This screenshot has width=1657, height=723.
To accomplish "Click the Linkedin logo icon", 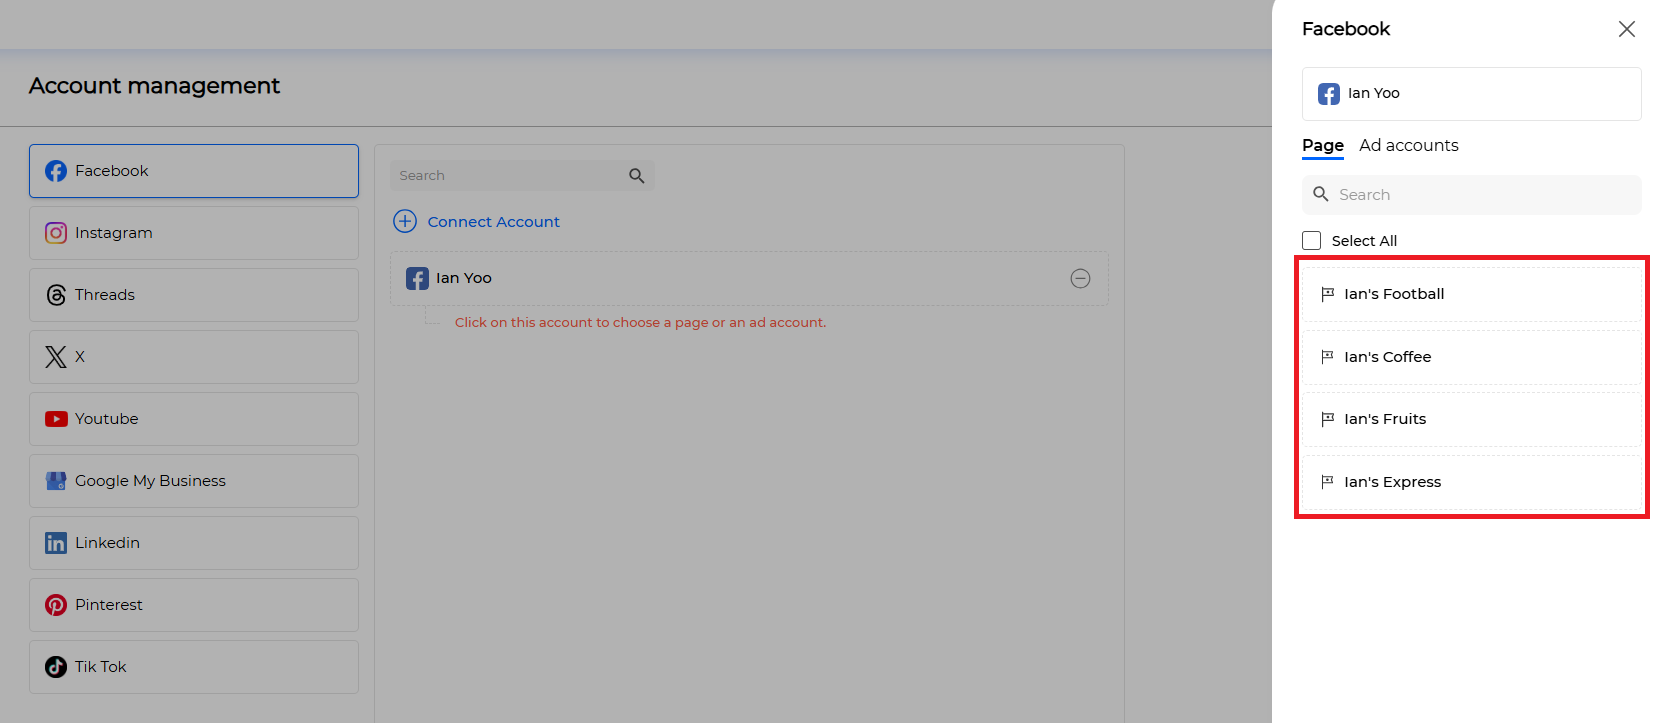I will tap(56, 543).
